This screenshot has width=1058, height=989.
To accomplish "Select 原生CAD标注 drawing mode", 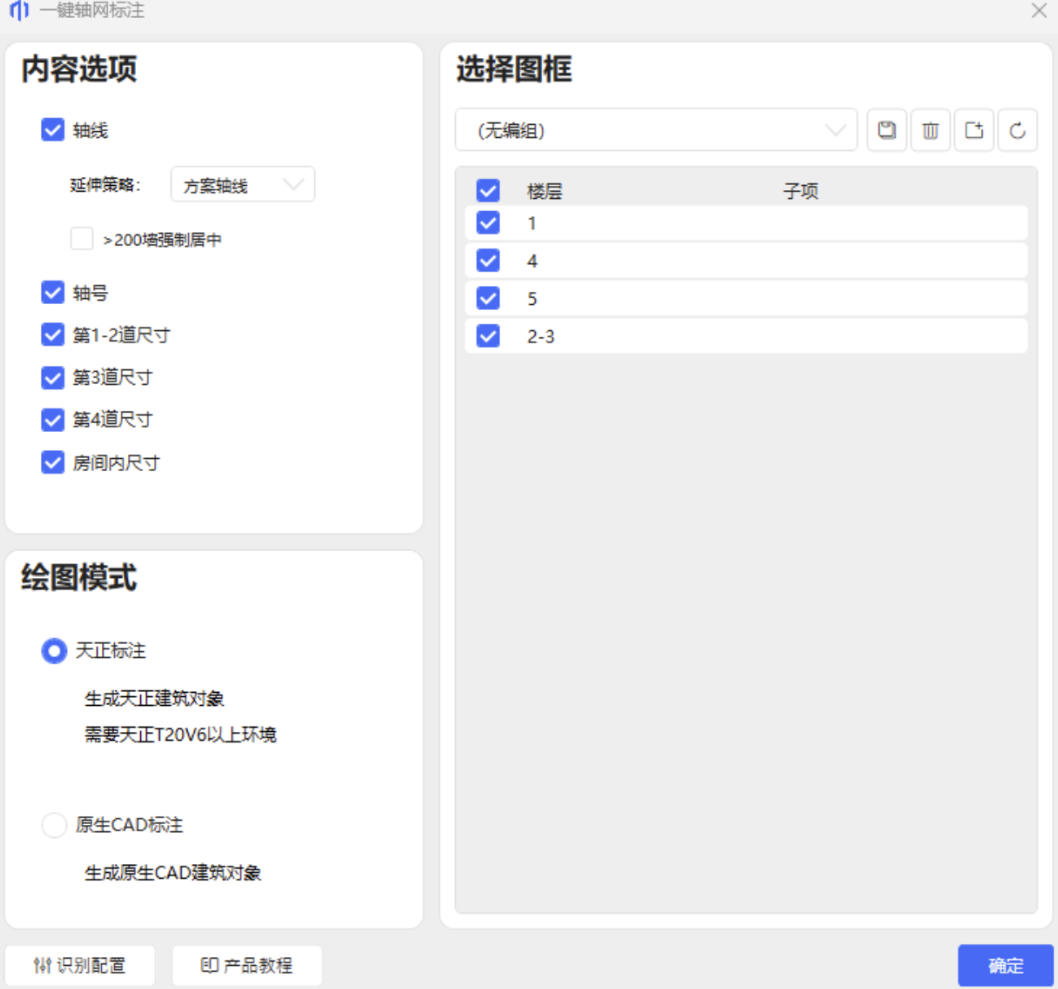I will [54, 825].
